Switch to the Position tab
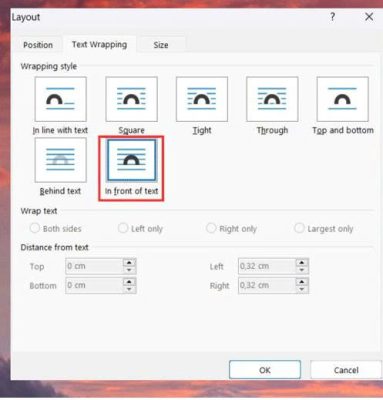The image size is (383, 400). pyautogui.click(x=38, y=45)
